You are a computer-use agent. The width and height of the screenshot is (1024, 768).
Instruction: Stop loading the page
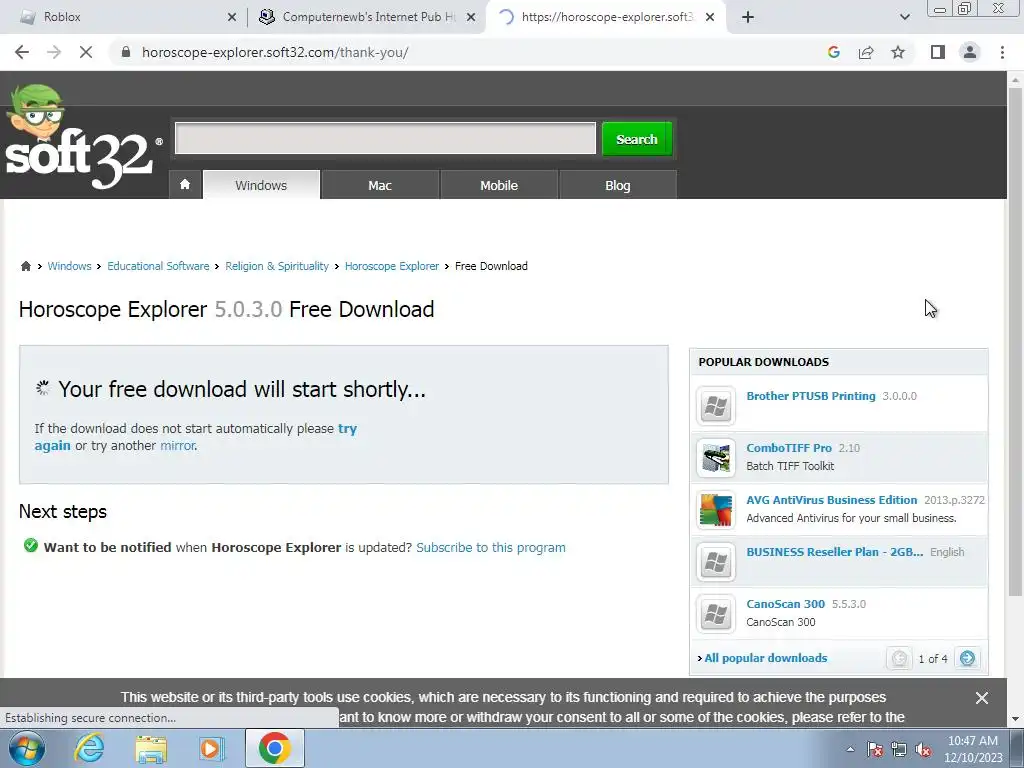[x=86, y=52]
